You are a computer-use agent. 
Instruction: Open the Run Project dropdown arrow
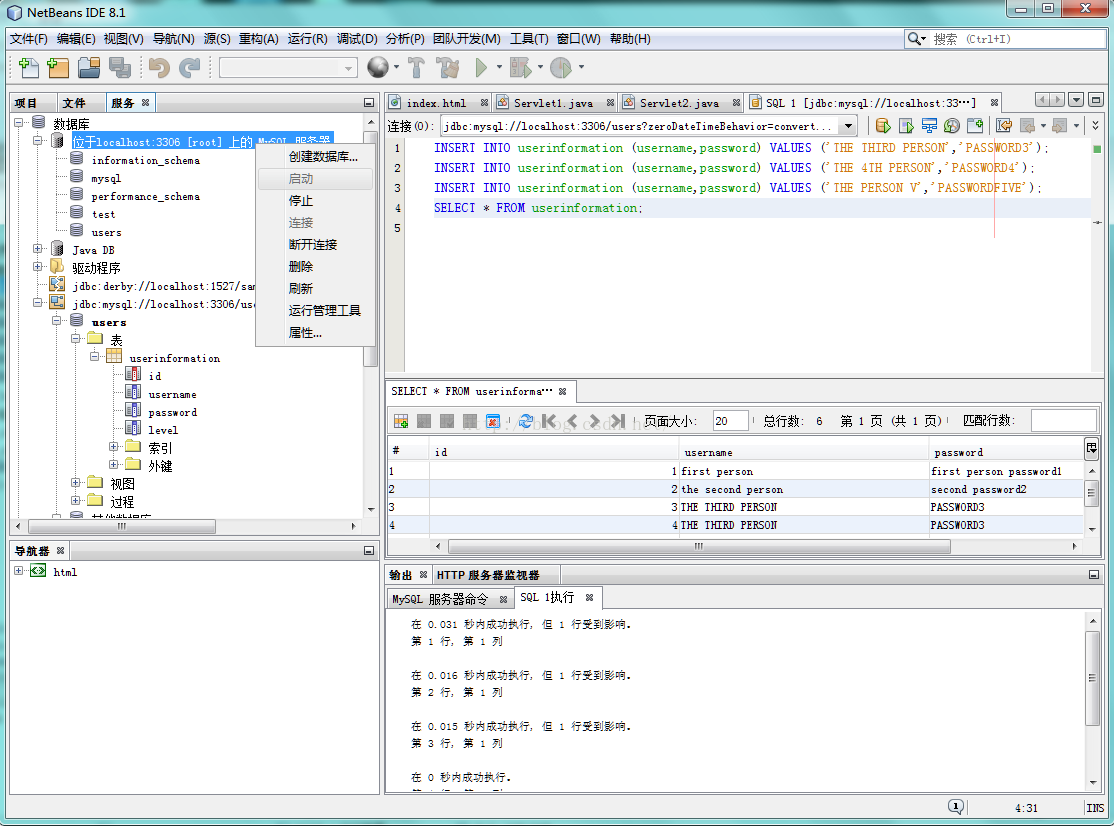coord(499,67)
